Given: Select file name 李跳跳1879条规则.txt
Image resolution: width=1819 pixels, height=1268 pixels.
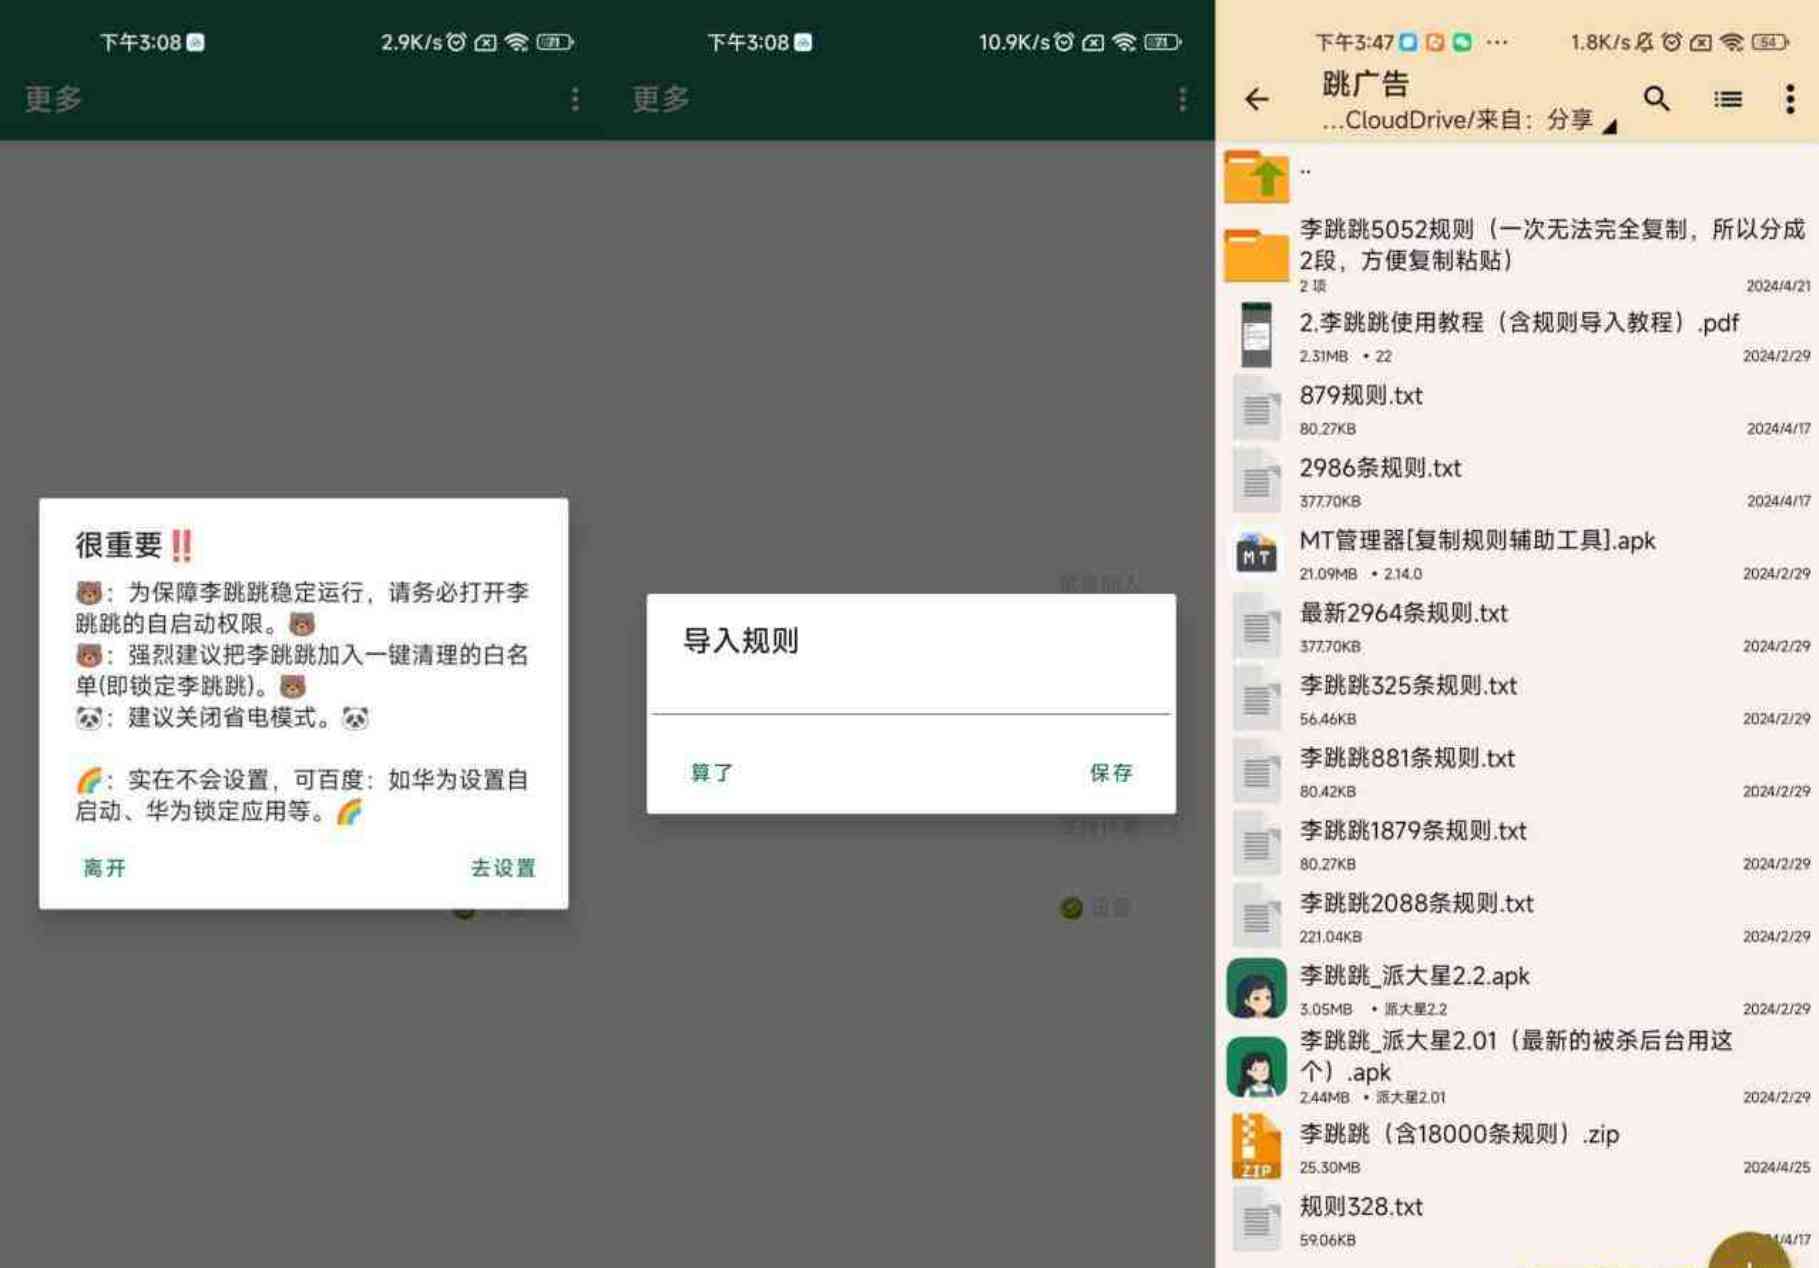Looking at the screenshot, I should click(1413, 831).
